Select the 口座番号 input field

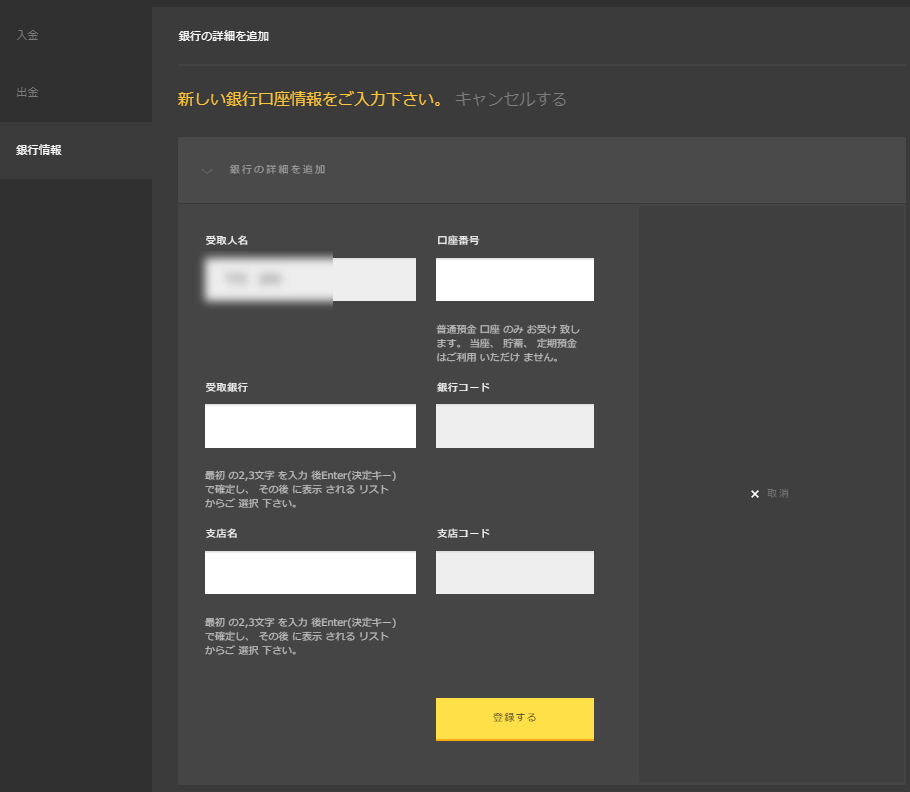[514, 279]
